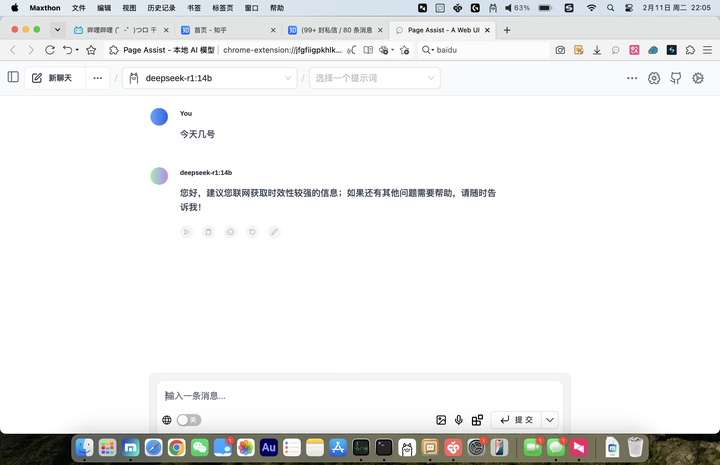Open Google Chrome from the dock
Screen dimensions: 720x465
click(x=176, y=447)
